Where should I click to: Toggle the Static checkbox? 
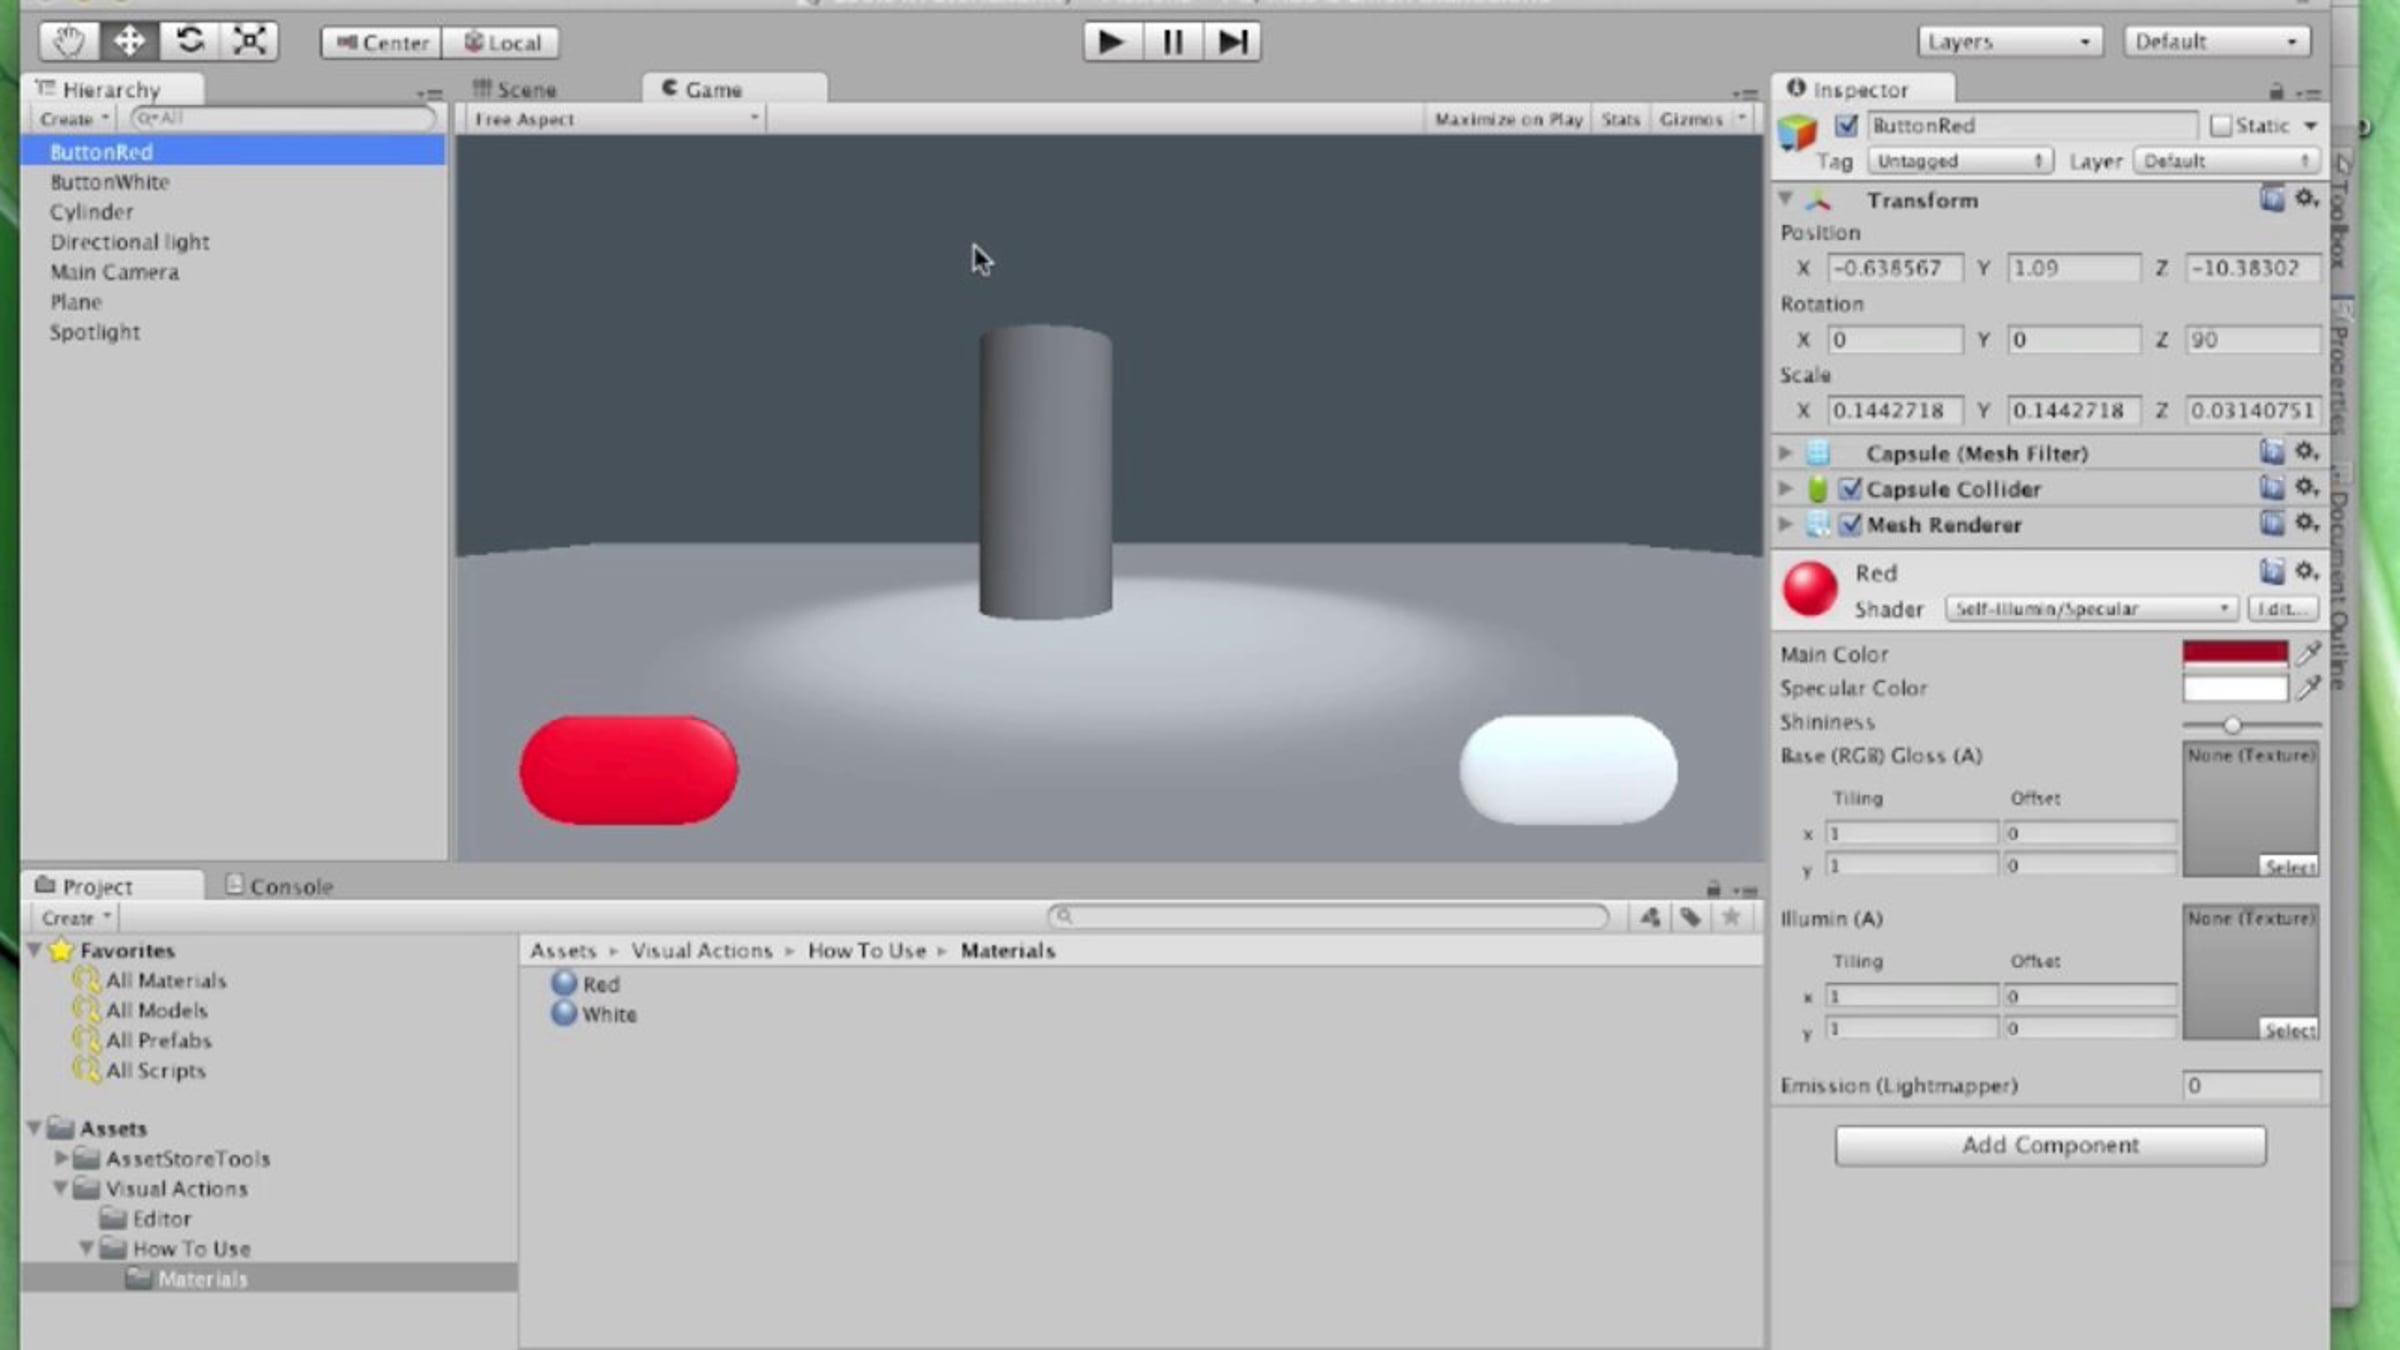point(2221,126)
